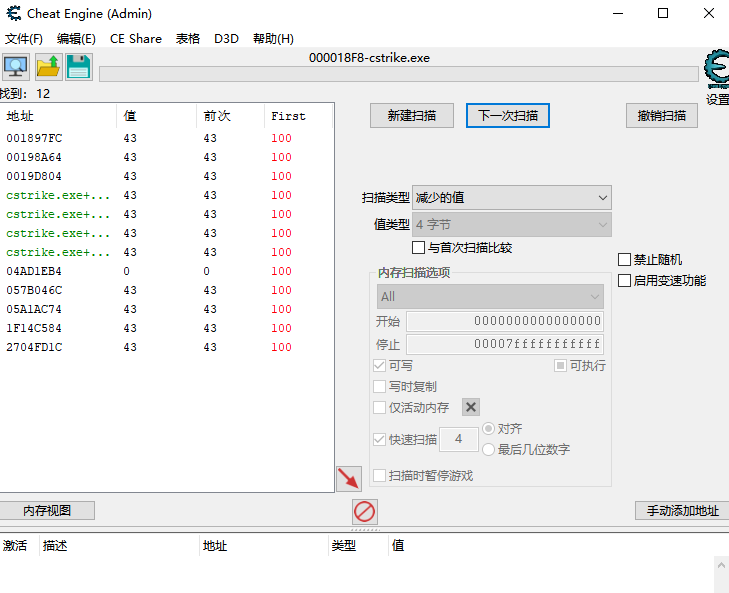Enable the 启用变速功能 speedhack checkbox
This screenshot has width=729, height=593.
tap(624, 280)
